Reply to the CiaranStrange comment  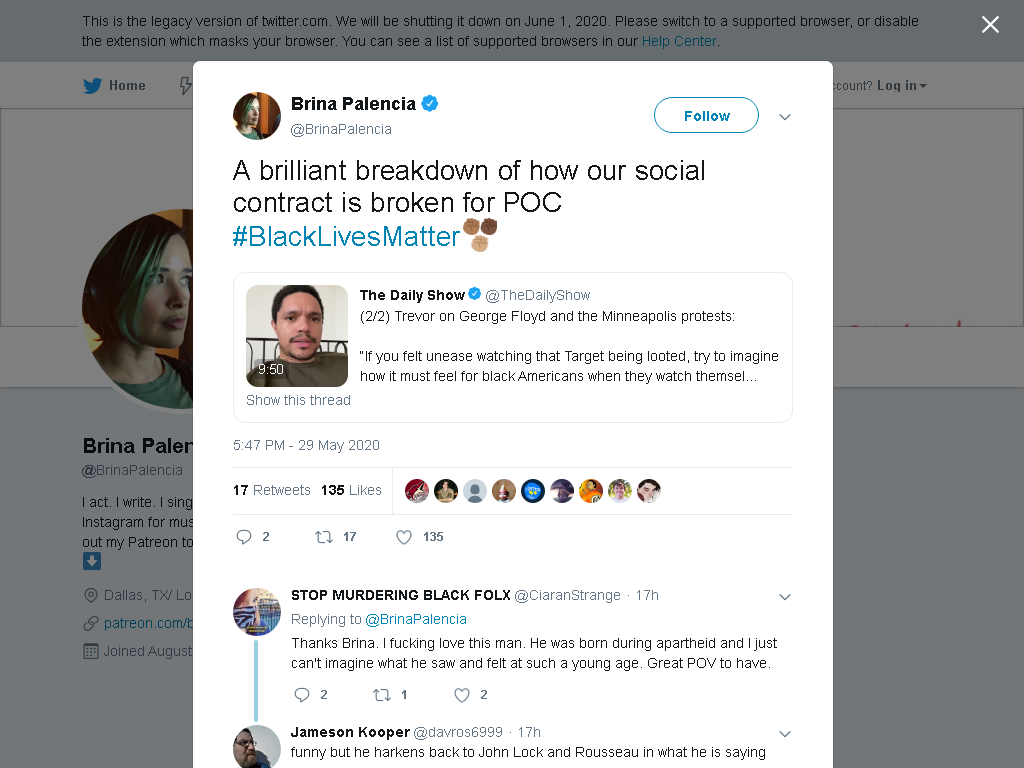[301, 695]
